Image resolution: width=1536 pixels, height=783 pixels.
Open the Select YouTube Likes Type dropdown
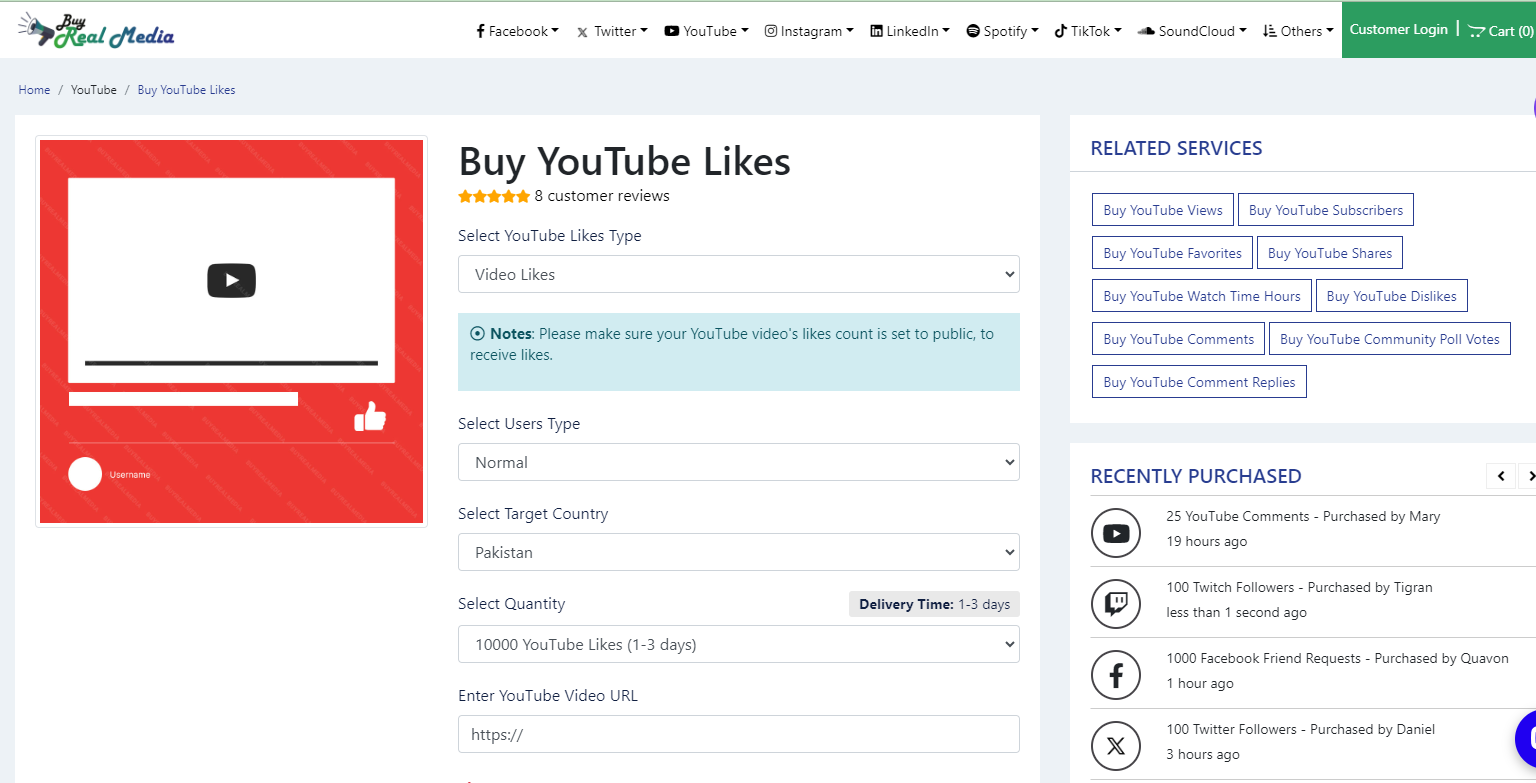tap(738, 274)
